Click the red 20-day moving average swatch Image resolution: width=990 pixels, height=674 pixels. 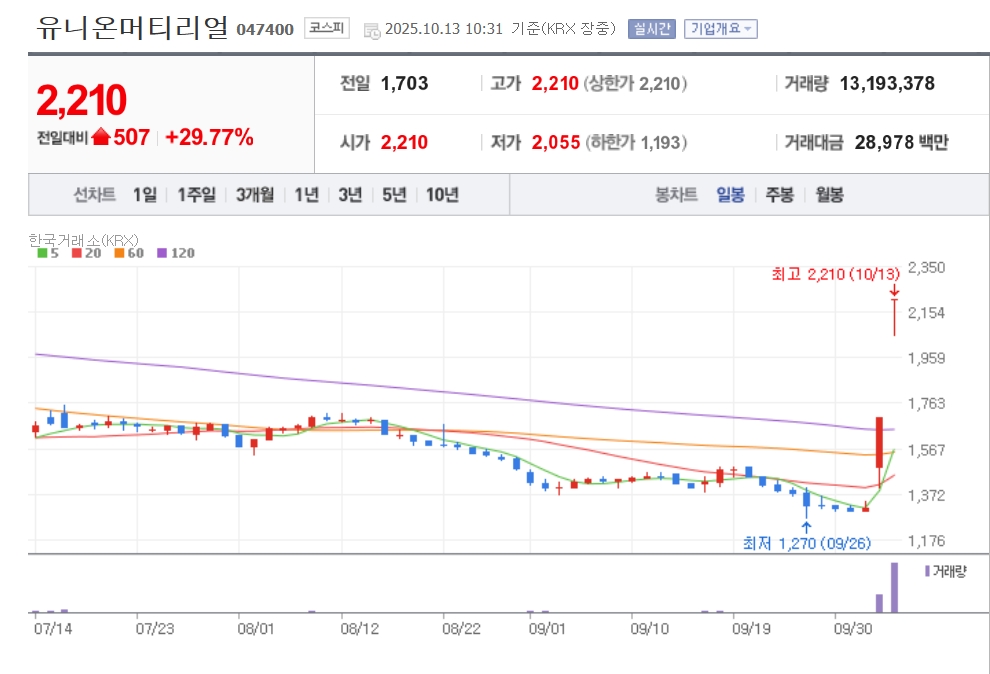[77, 253]
